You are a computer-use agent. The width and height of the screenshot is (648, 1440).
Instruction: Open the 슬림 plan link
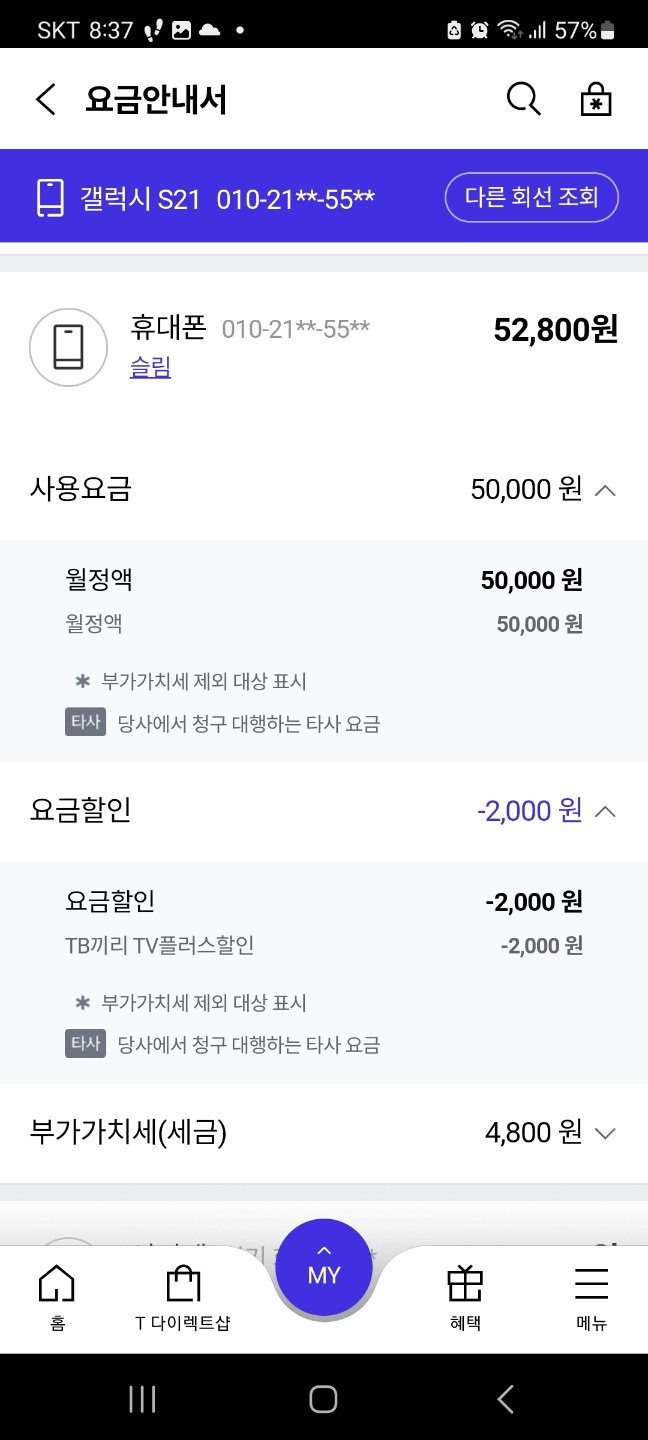pyautogui.click(x=150, y=368)
